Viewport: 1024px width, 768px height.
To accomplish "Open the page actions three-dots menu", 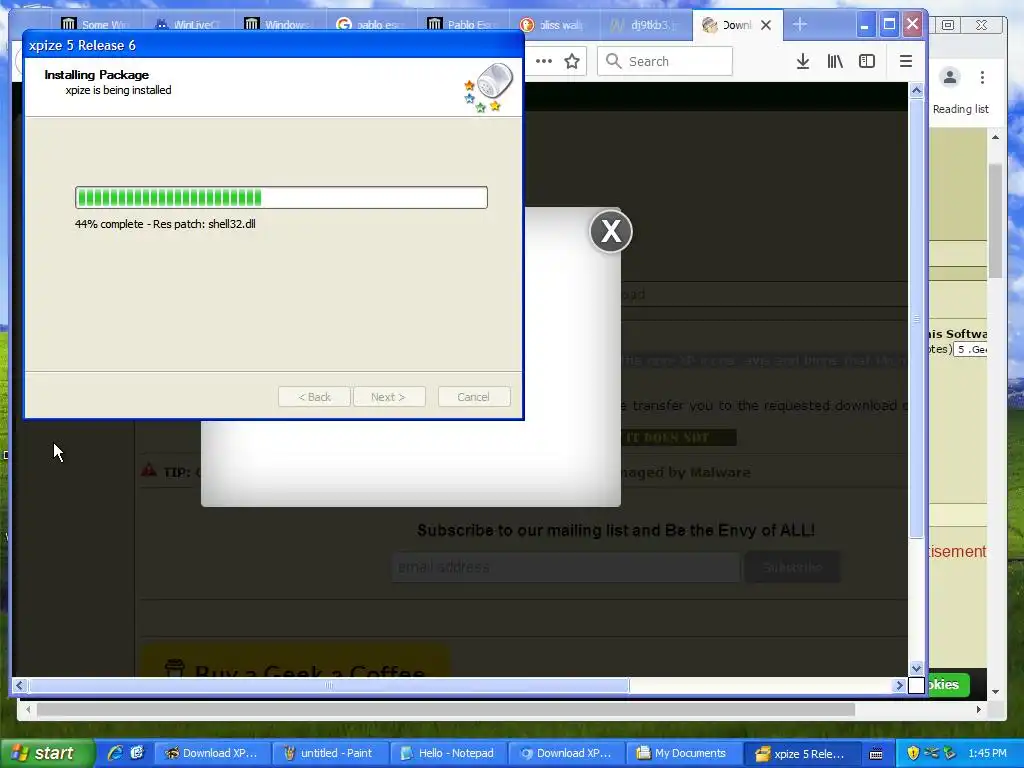I will coord(543,61).
